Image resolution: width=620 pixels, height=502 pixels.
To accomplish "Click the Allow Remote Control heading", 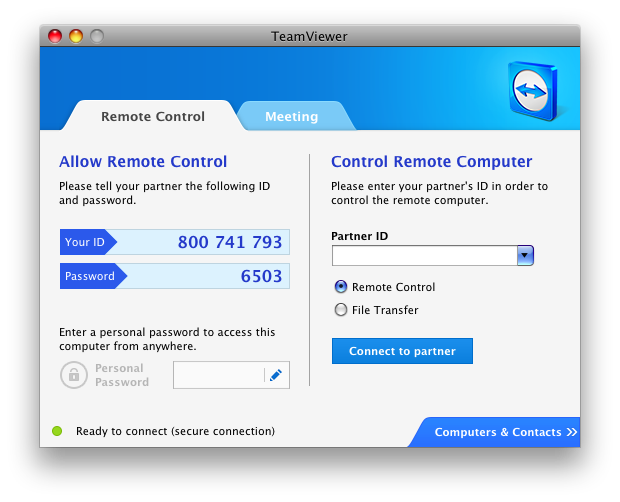I will [143, 162].
